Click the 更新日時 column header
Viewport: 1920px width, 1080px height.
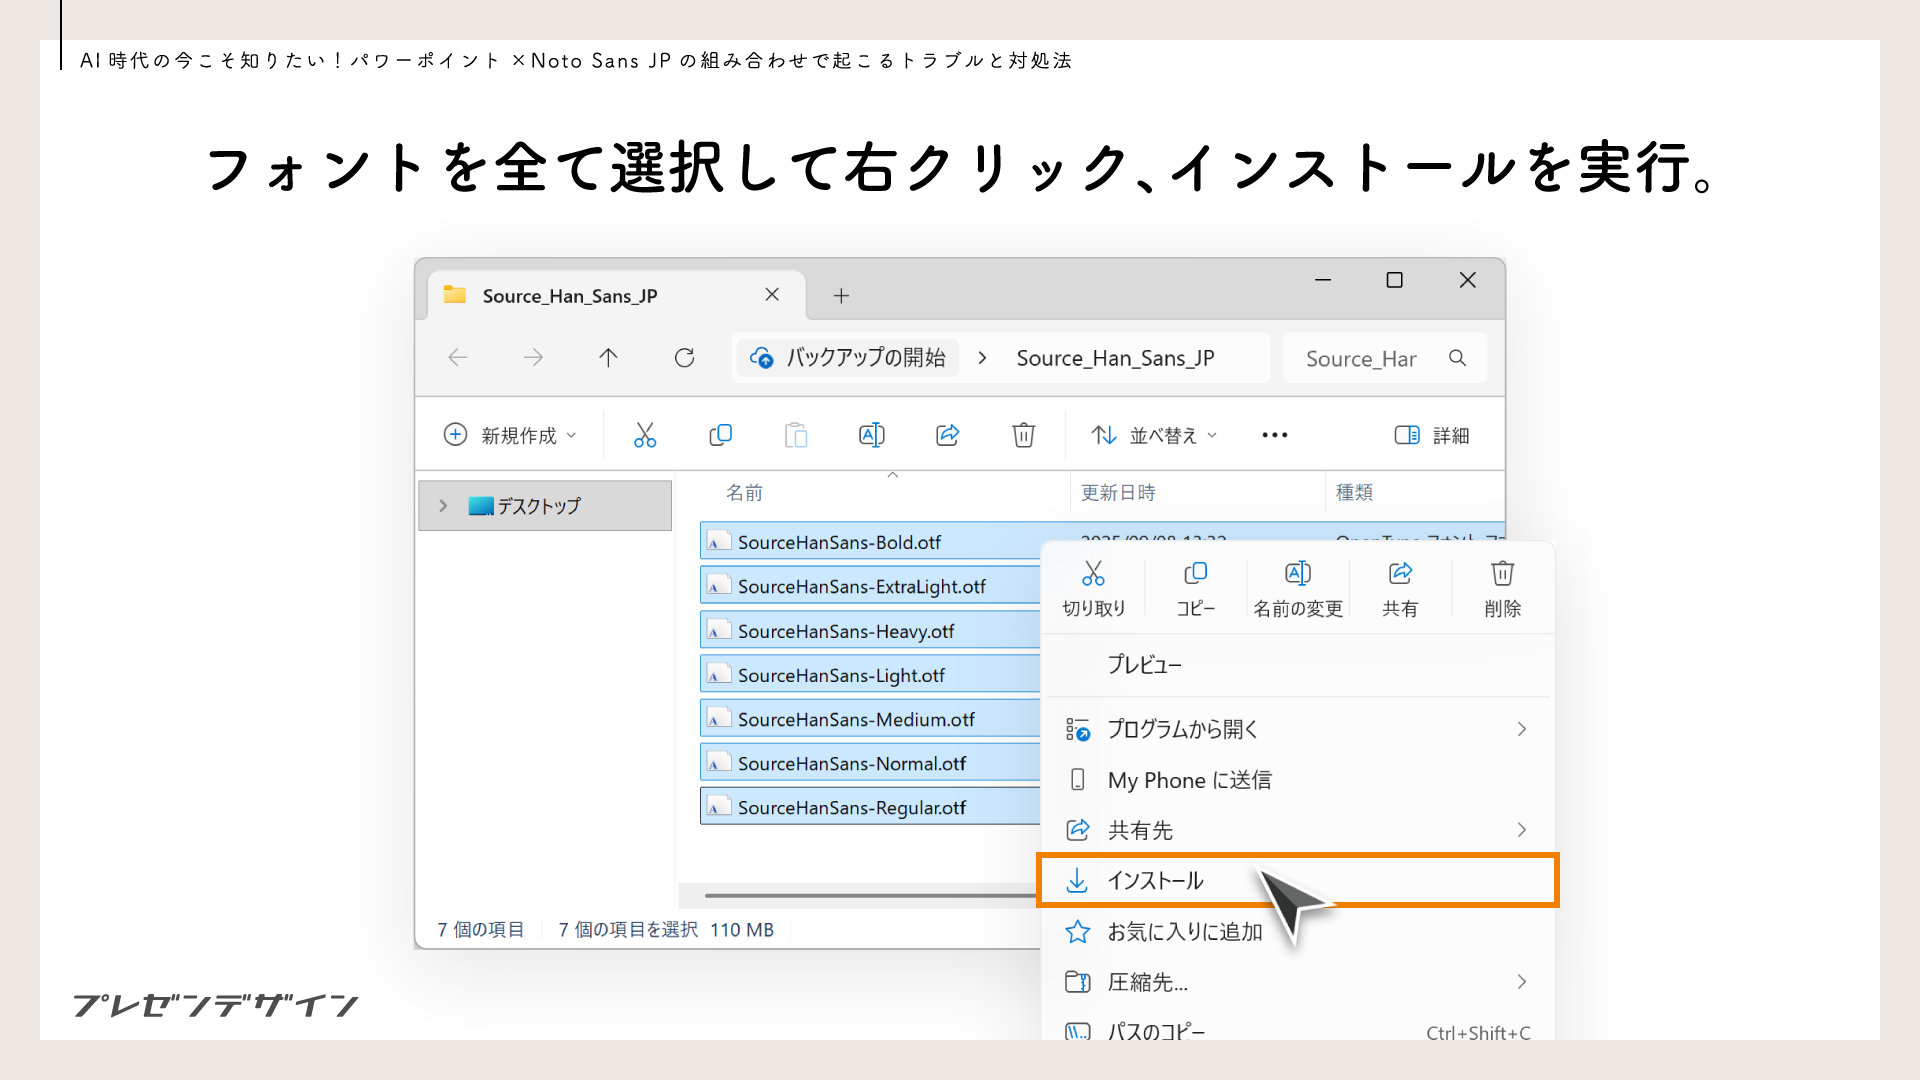coord(1117,492)
